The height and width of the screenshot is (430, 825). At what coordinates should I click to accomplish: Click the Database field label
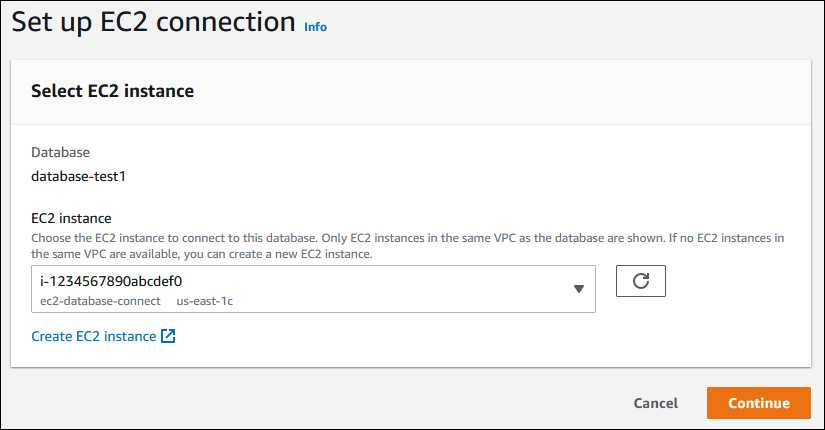(60, 152)
